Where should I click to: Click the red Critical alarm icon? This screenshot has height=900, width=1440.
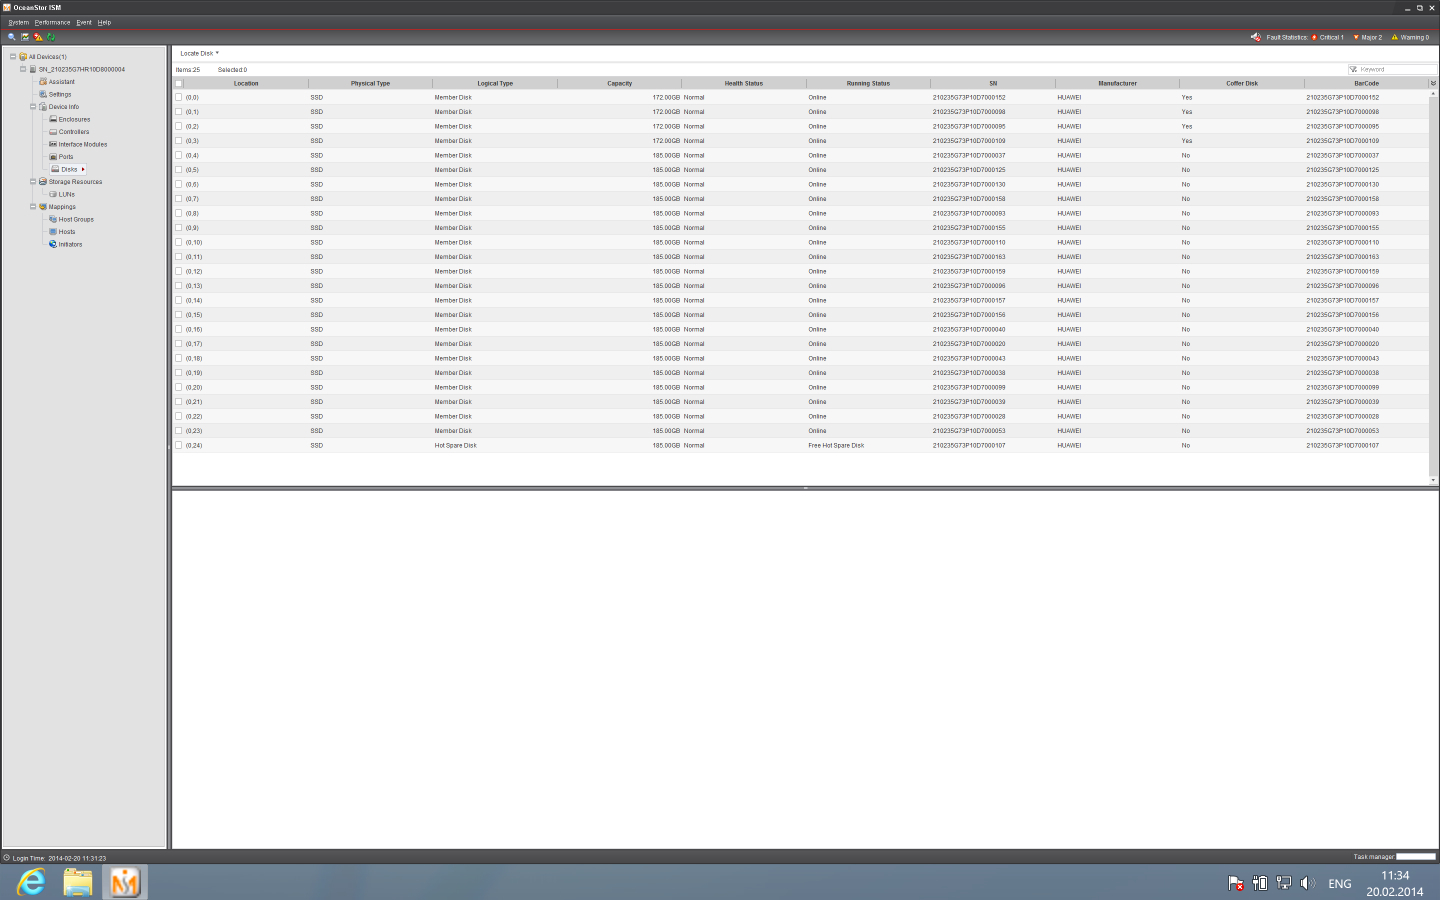(x=1314, y=37)
